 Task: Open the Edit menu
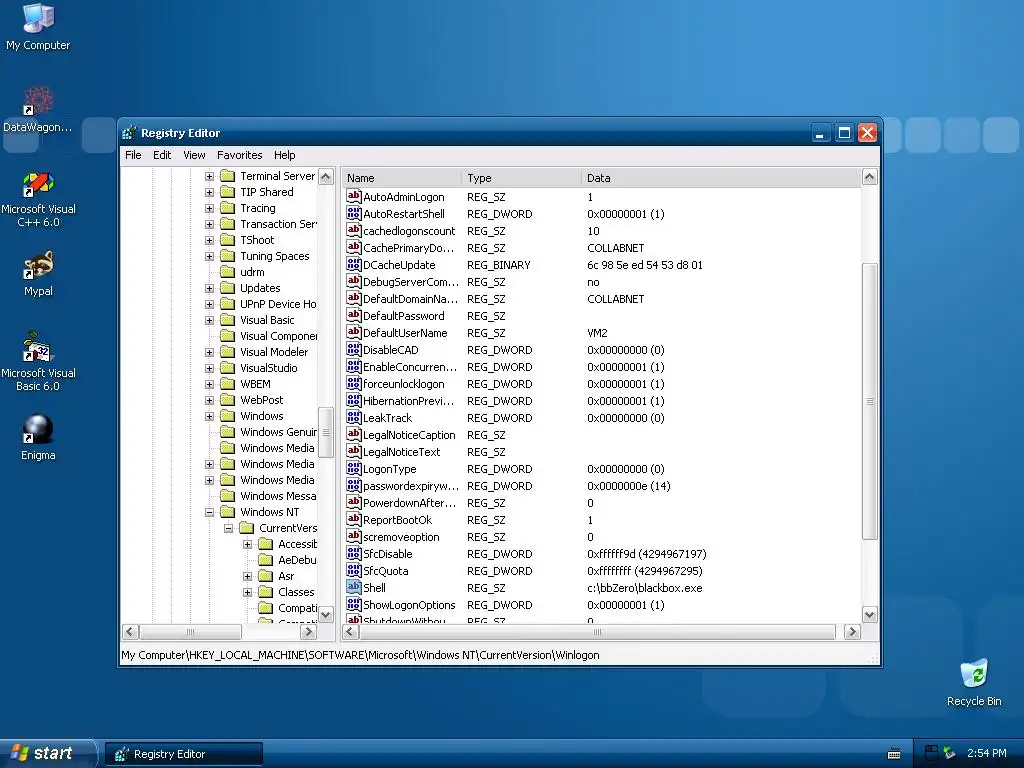pos(162,155)
